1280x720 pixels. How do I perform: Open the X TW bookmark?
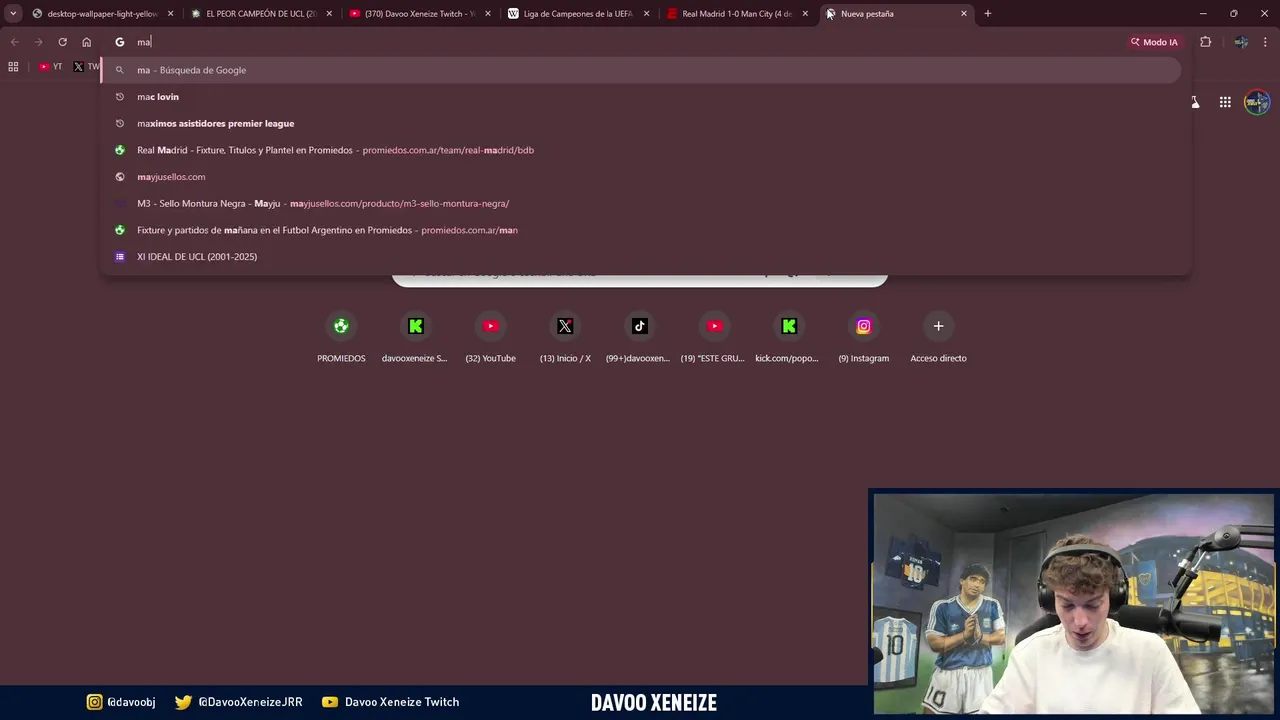pyautogui.click(x=87, y=67)
